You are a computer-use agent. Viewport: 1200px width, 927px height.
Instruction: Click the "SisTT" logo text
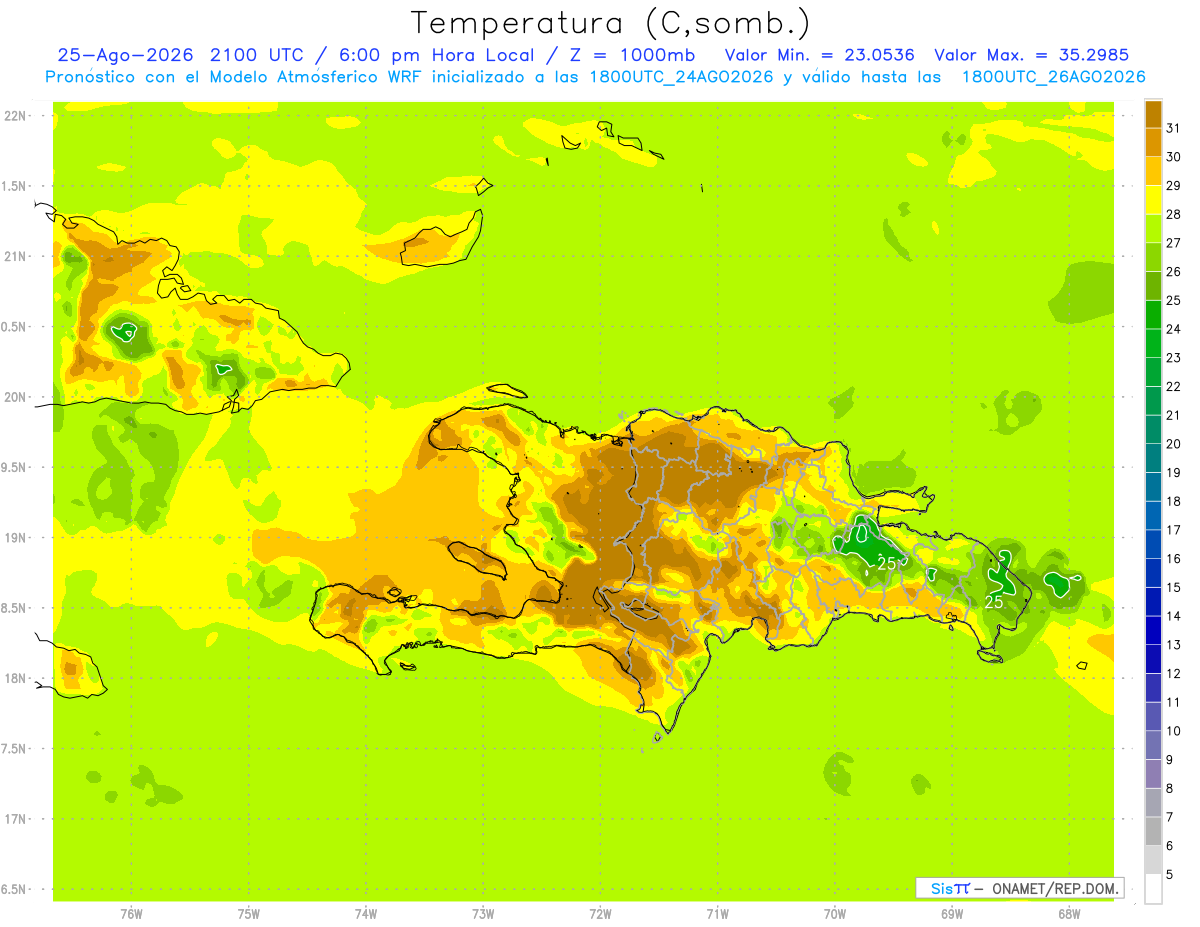pos(949,888)
